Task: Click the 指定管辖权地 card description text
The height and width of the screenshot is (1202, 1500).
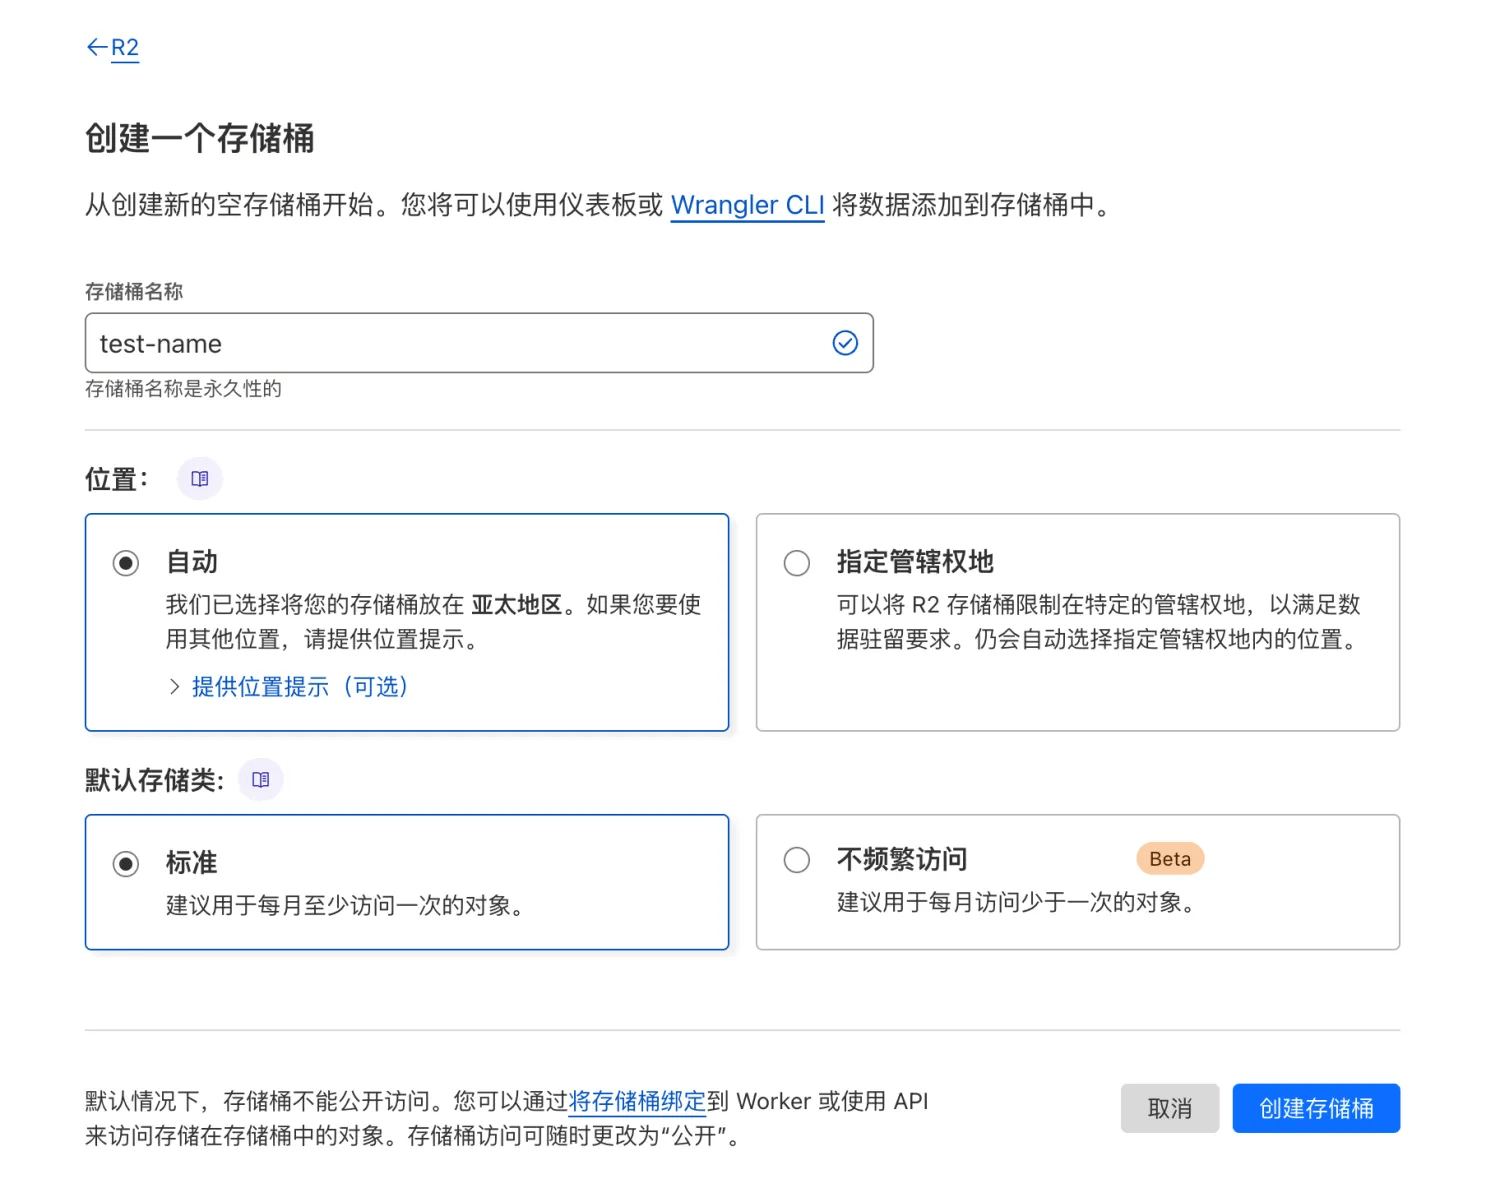Action: [x=1098, y=622]
